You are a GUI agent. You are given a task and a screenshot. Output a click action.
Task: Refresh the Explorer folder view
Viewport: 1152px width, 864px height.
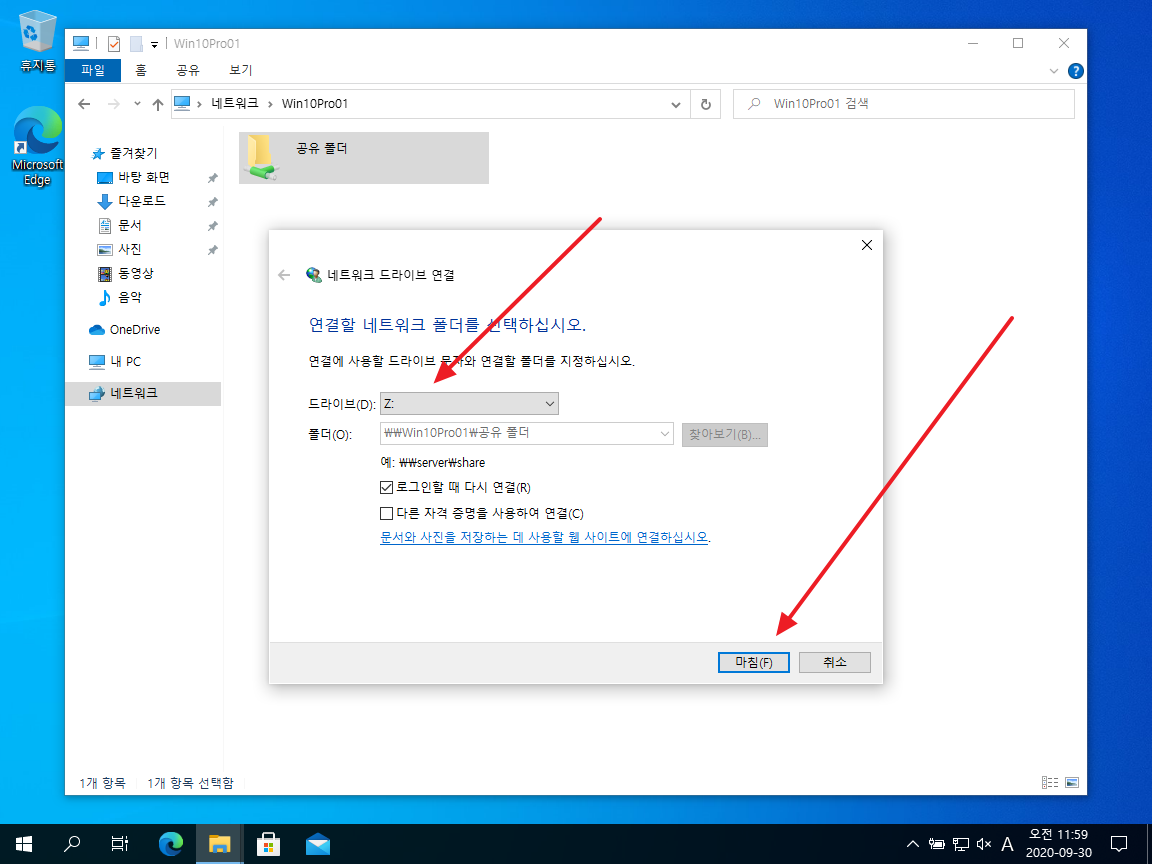point(705,104)
